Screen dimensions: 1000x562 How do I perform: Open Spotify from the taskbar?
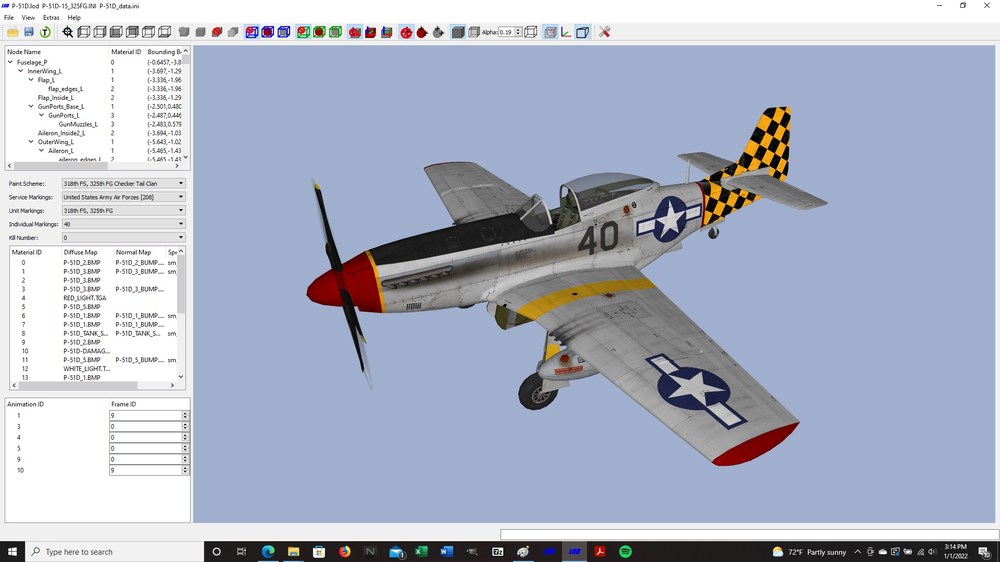pyautogui.click(x=626, y=552)
